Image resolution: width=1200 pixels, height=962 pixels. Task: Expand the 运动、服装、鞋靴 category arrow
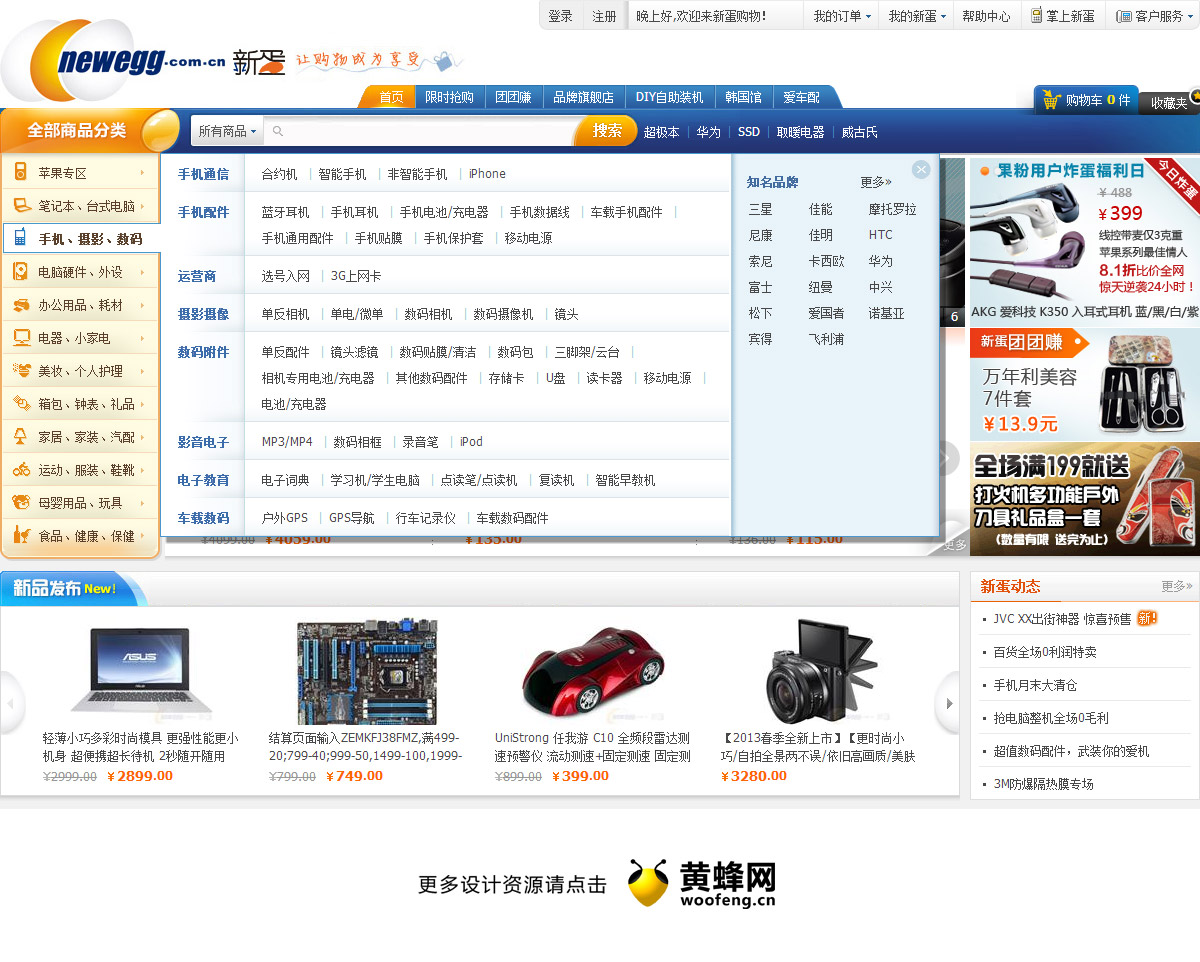coord(143,470)
